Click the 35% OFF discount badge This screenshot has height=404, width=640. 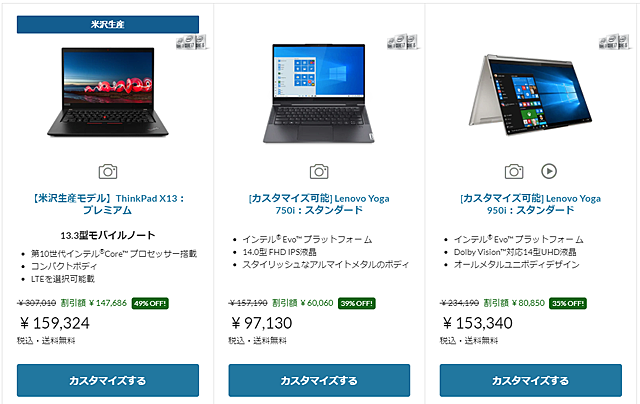(x=568, y=303)
